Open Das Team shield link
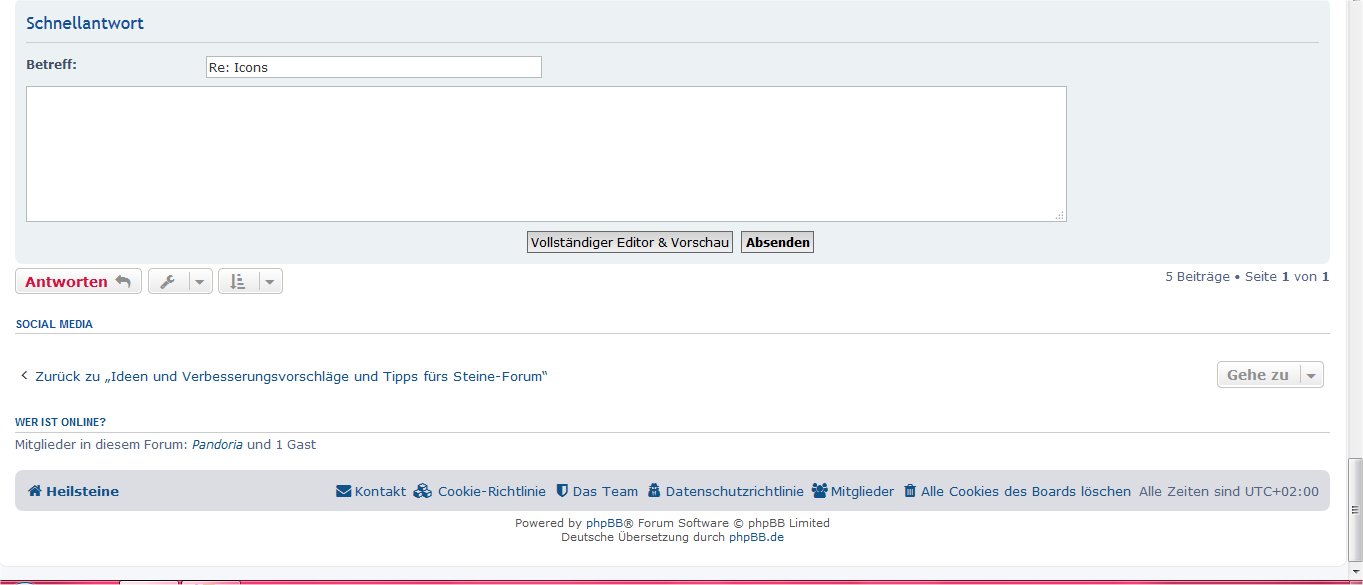This screenshot has width=1363, height=585. pos(597,491)
